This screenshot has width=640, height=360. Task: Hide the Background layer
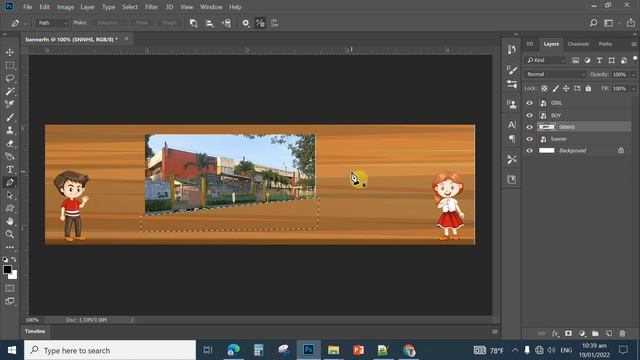coord(529,151)
